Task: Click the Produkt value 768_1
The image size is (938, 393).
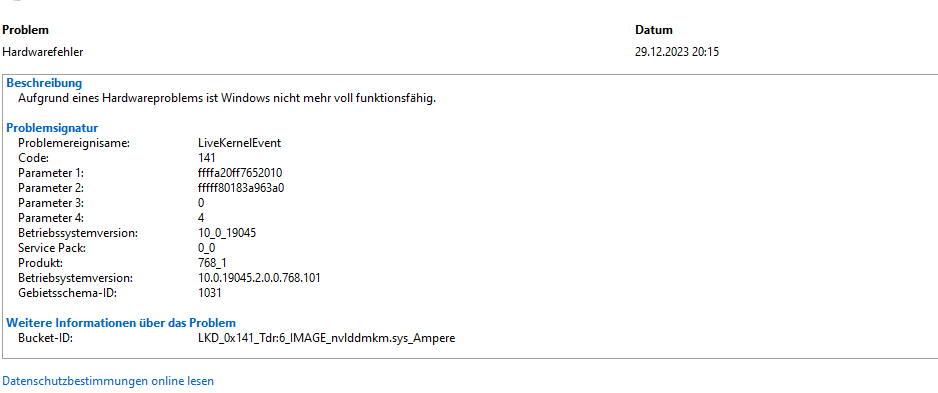Action: [x=212, y=263]
